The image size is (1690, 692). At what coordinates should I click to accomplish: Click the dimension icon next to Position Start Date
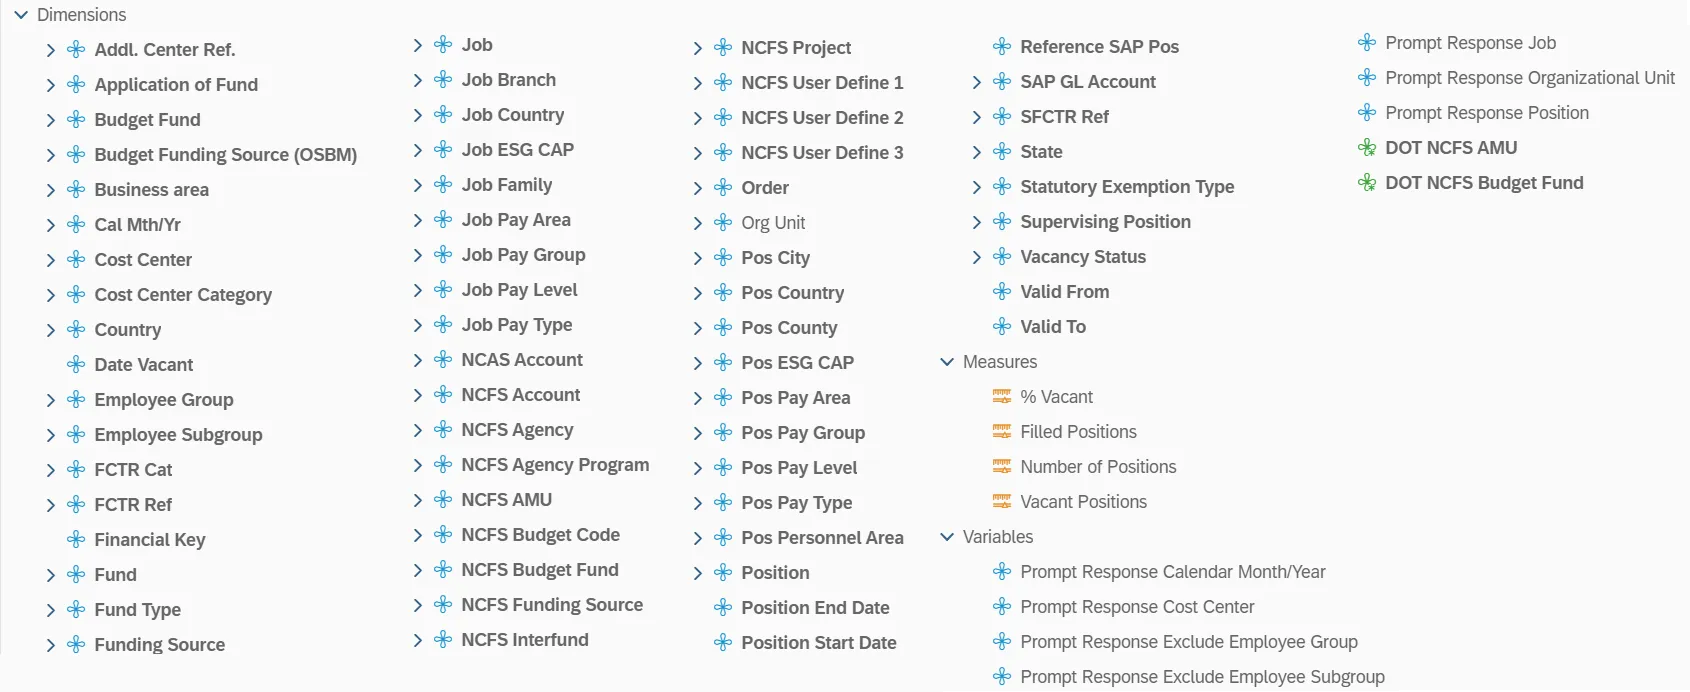tap(723, 643)
